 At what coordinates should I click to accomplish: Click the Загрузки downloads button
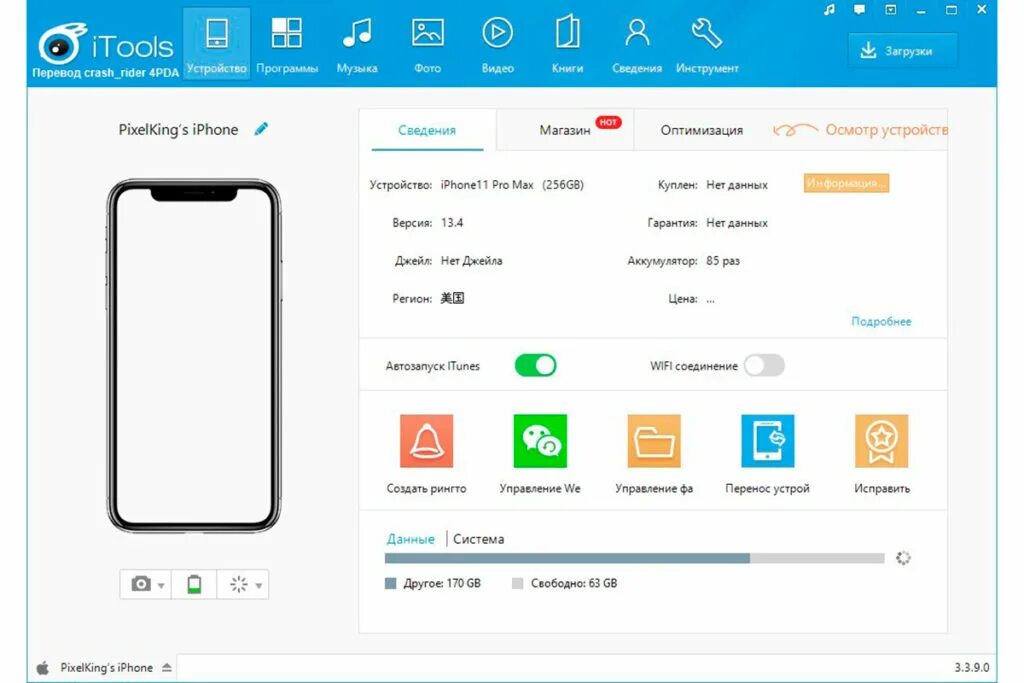903,51
